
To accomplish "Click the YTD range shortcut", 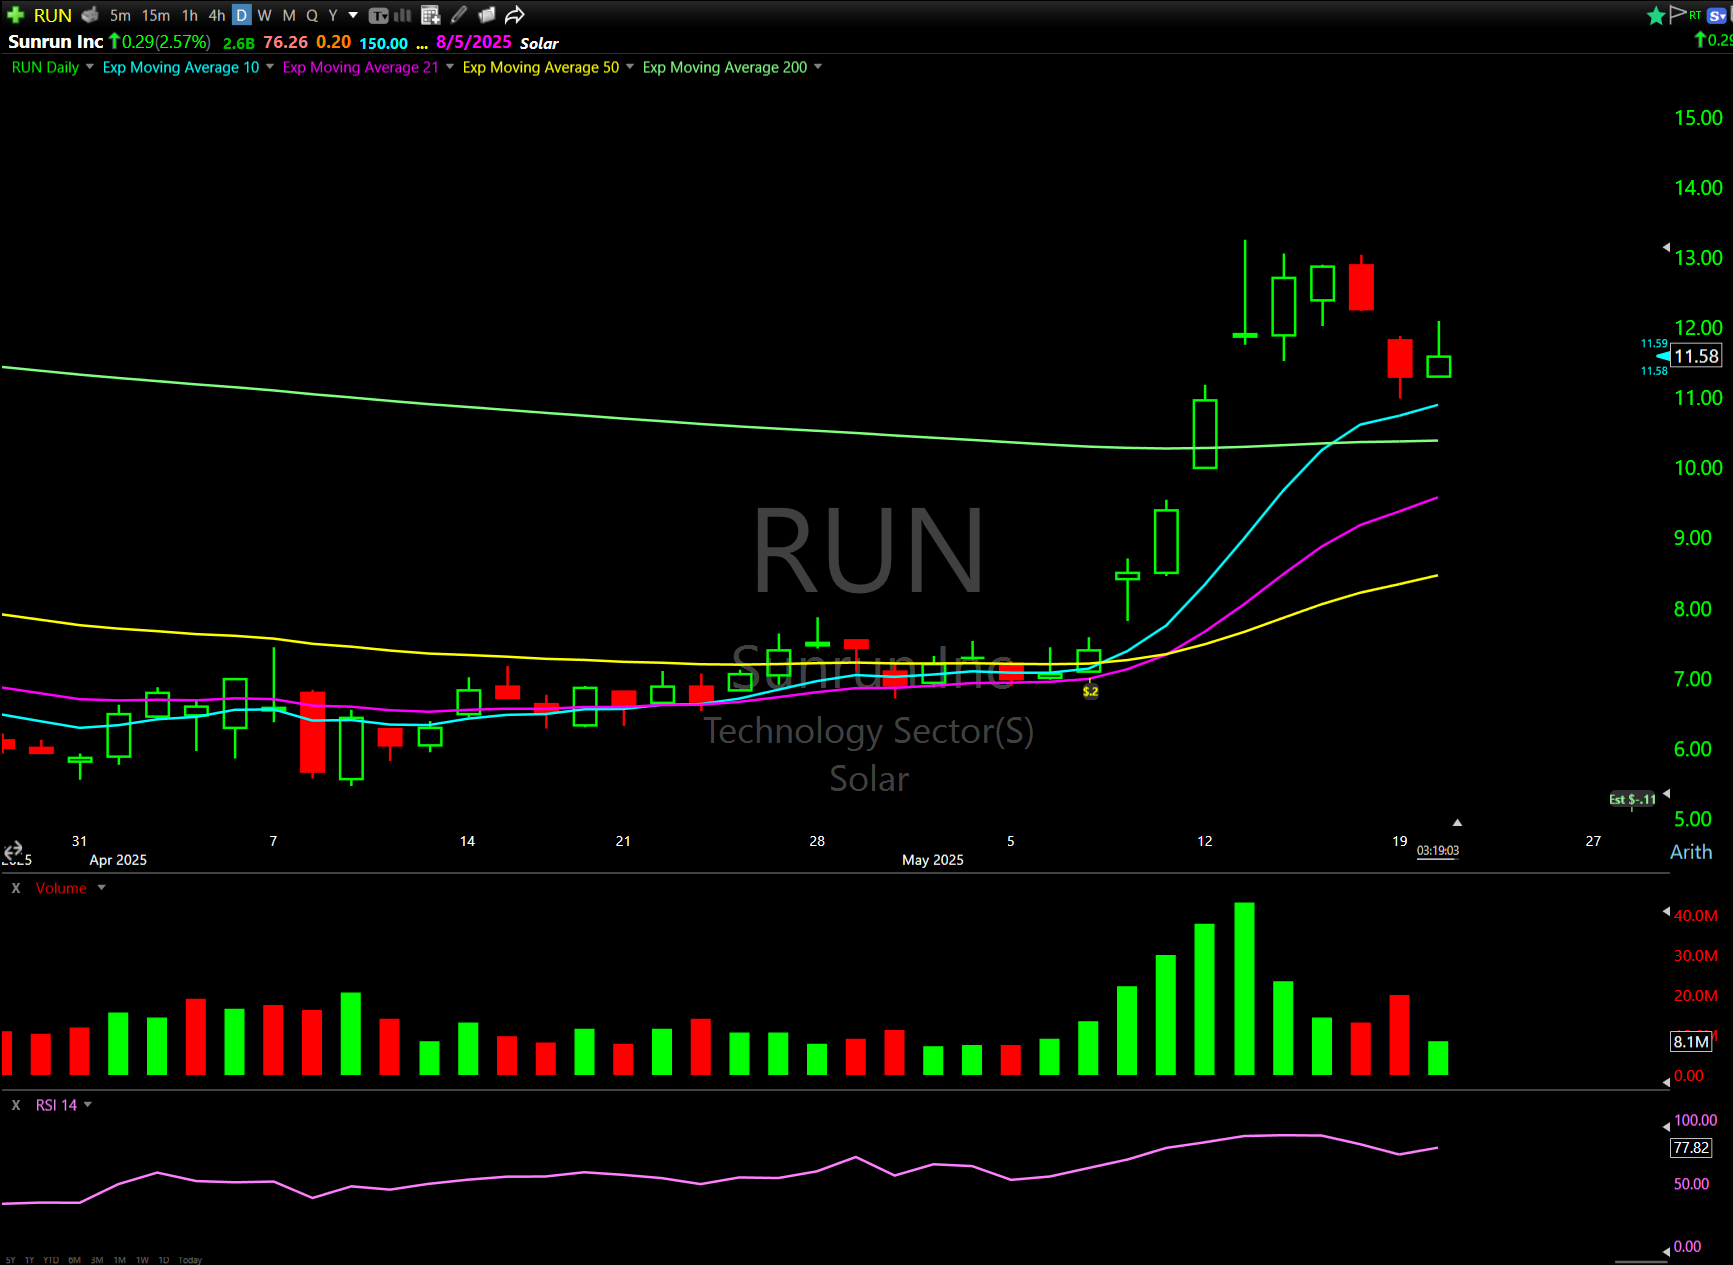I will (x=51, y=1260).
